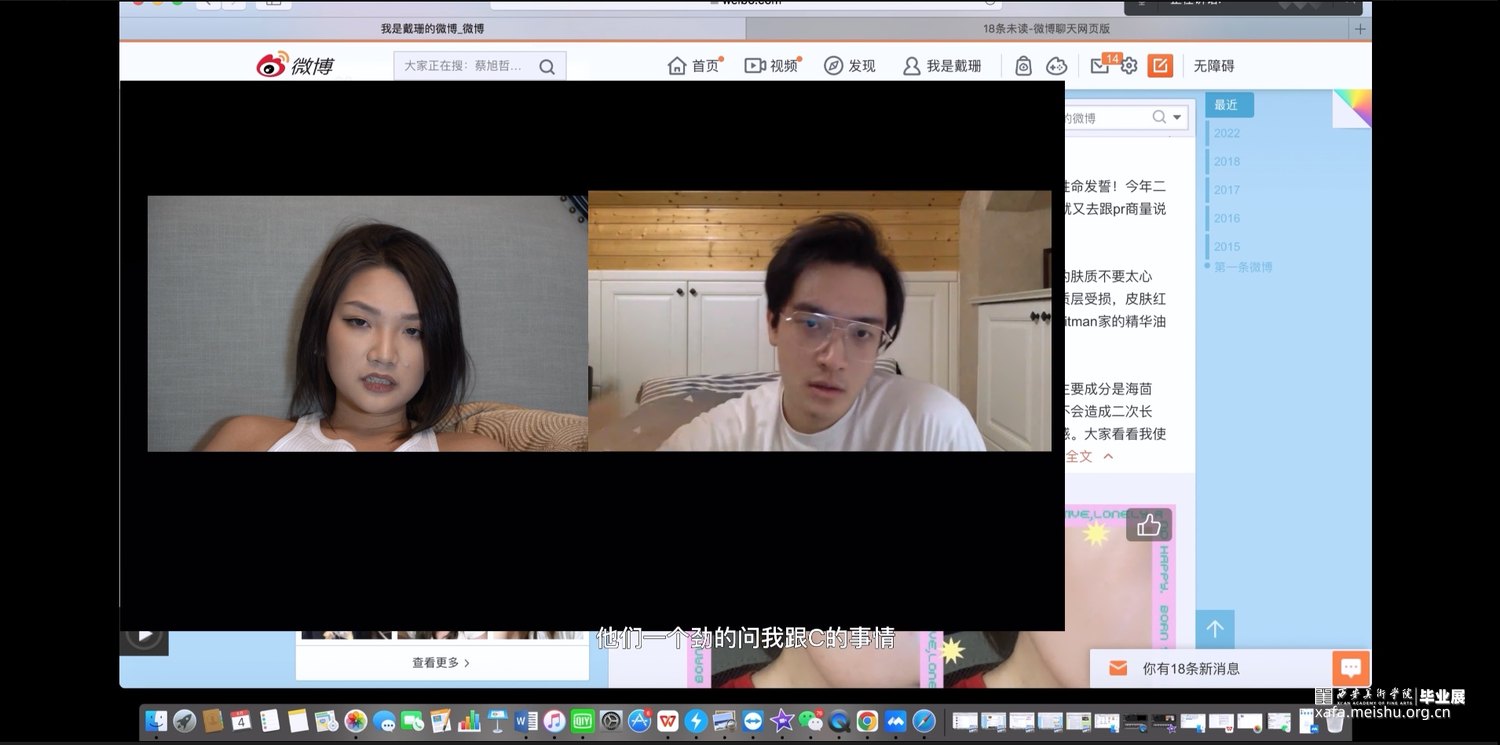1500x745 pixels.
Task: Open Google Chrome from the Dock
Action: (x=867, y=721)
